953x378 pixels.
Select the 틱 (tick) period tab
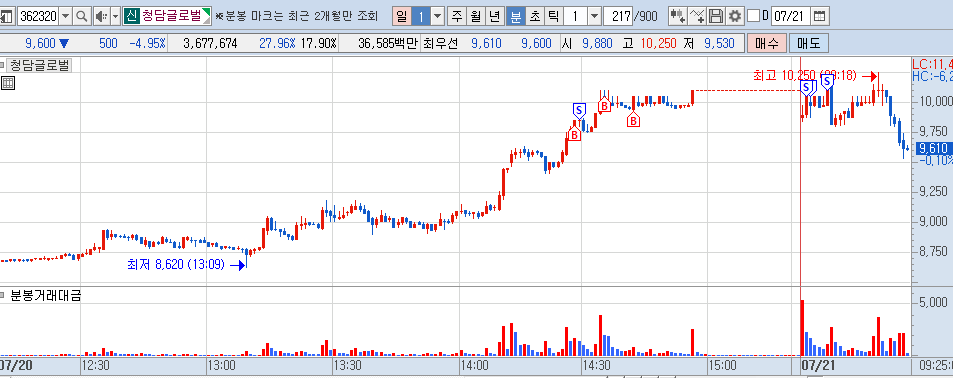click(x=553, y=16)
